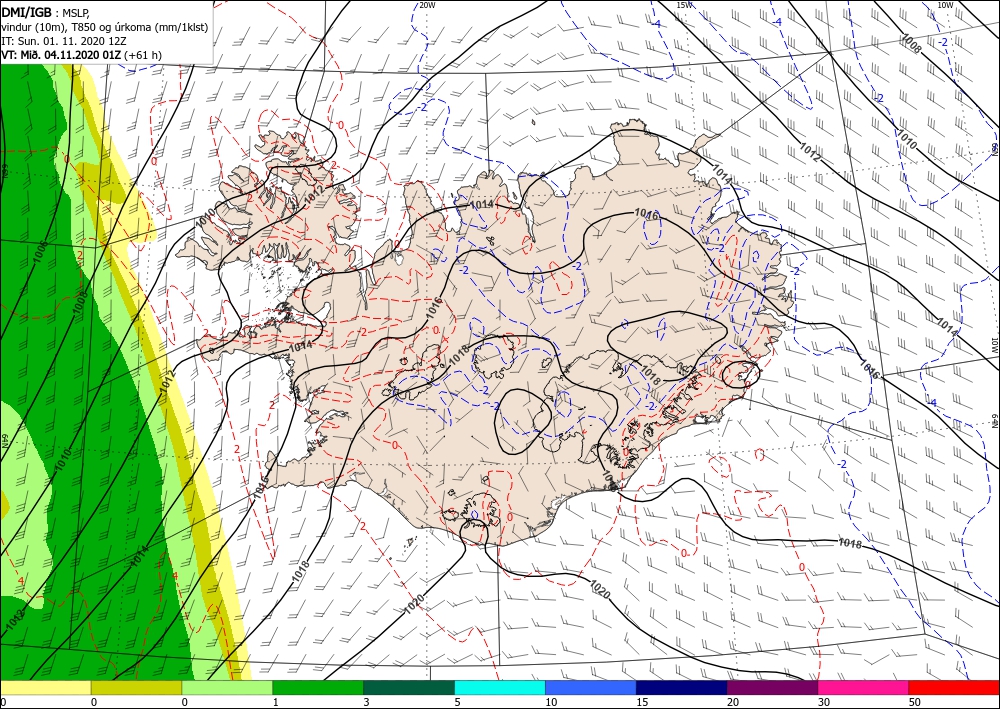This screenshot has width=1000, height=709.
Task: Select the medium green 1 mm legend swatch
Action: 318,687
